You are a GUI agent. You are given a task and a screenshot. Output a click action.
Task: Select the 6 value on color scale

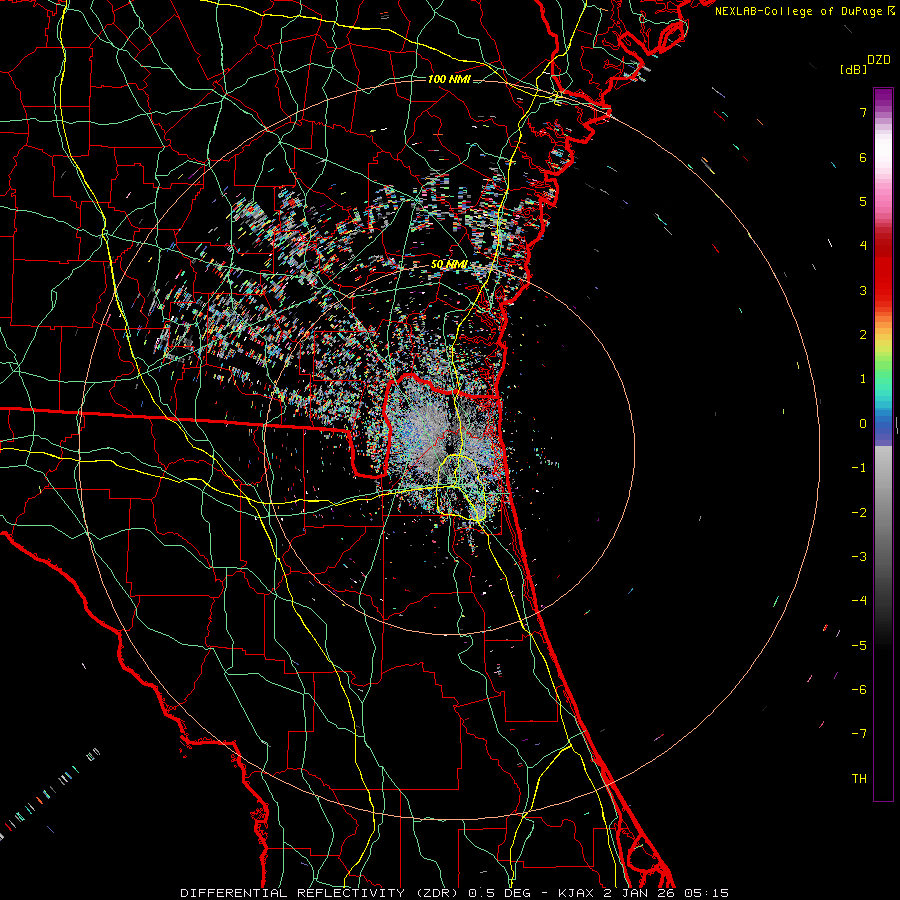pos(863,157)
